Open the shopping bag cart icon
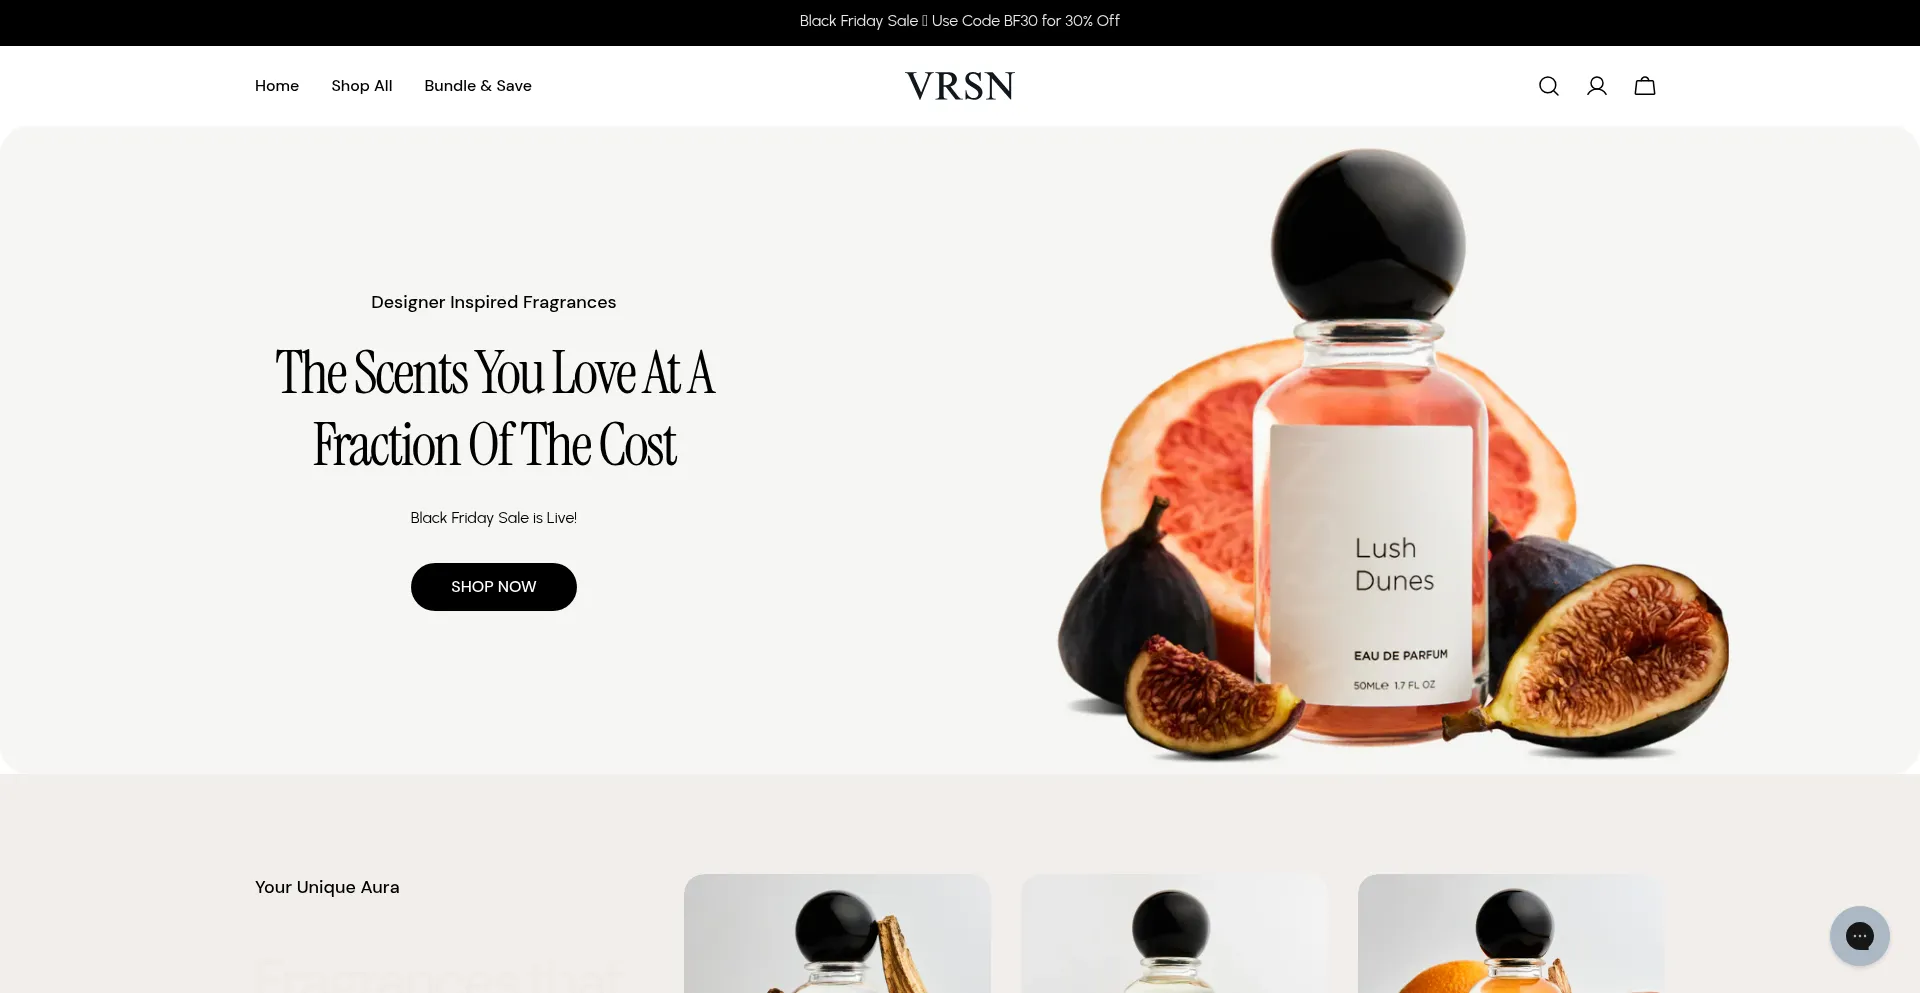 [1645, 86]
